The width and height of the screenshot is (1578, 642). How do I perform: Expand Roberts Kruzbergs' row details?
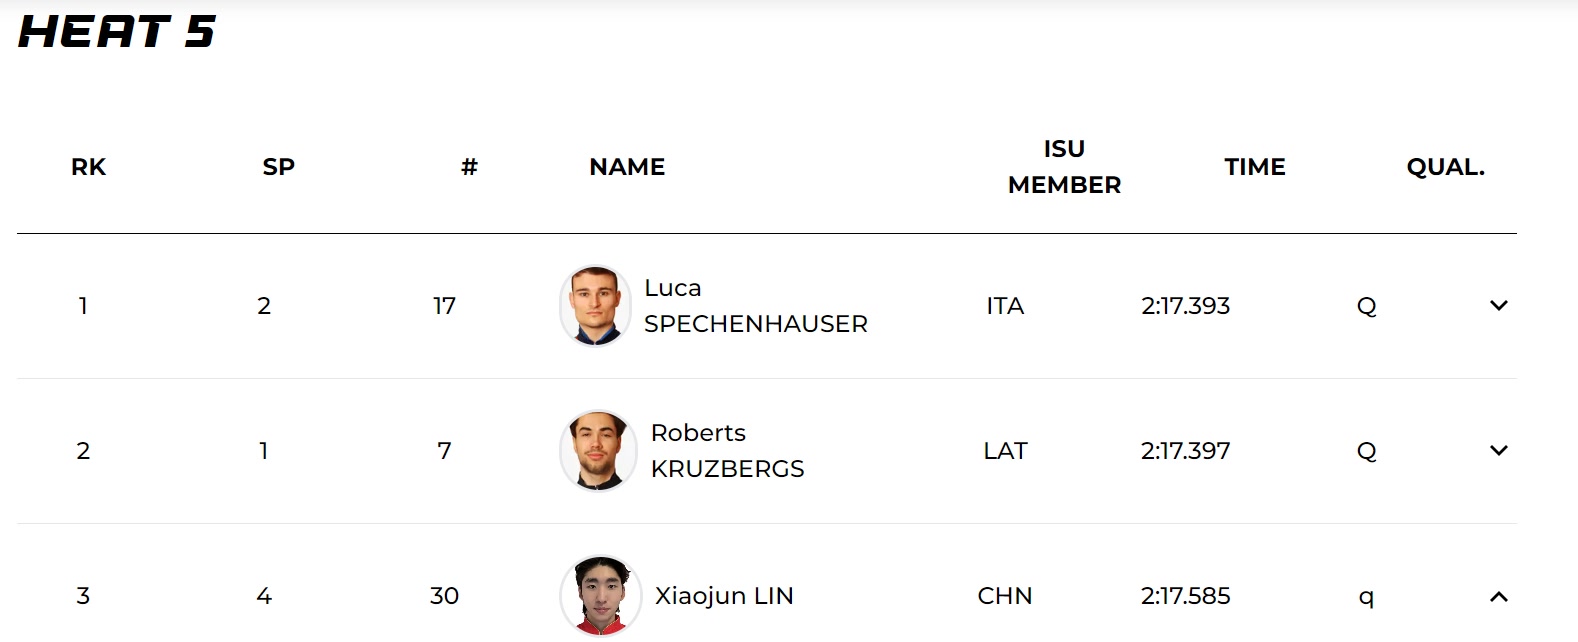tap(1498, 451)
